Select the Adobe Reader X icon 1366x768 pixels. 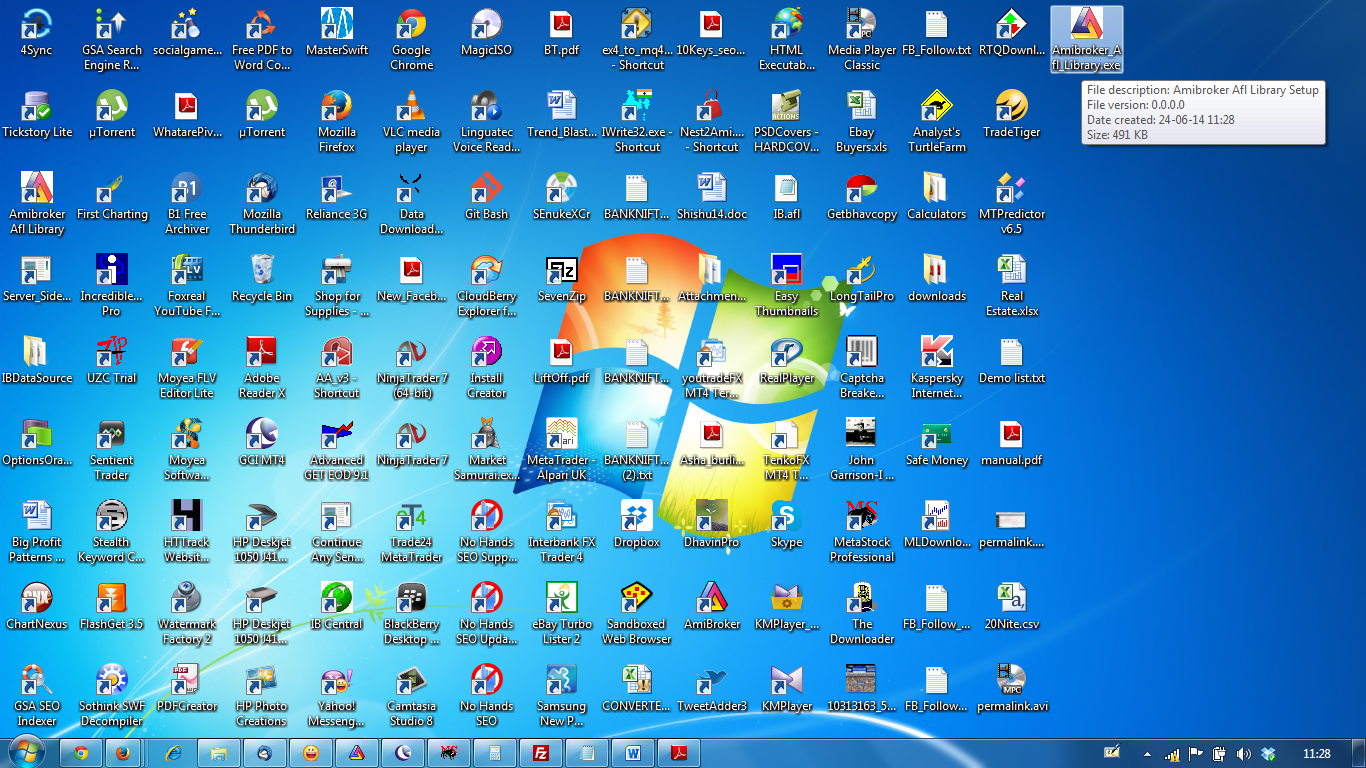(x=262, y=368)
